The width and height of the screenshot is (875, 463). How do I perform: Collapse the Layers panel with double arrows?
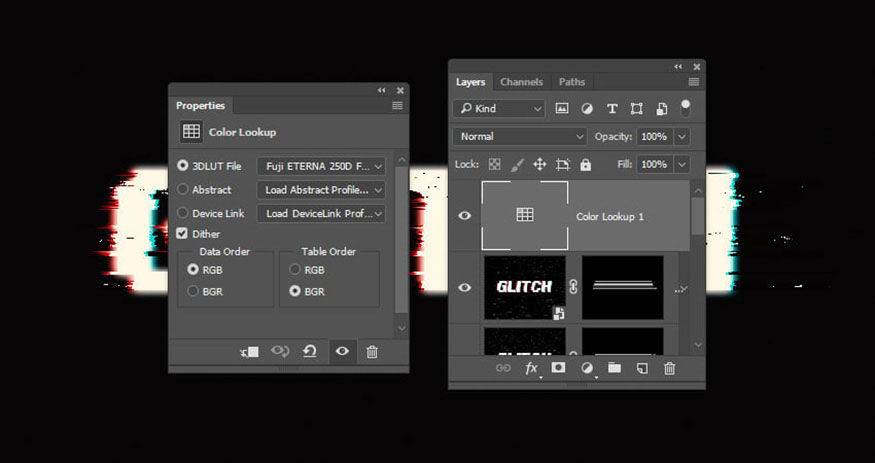(678, 66)
